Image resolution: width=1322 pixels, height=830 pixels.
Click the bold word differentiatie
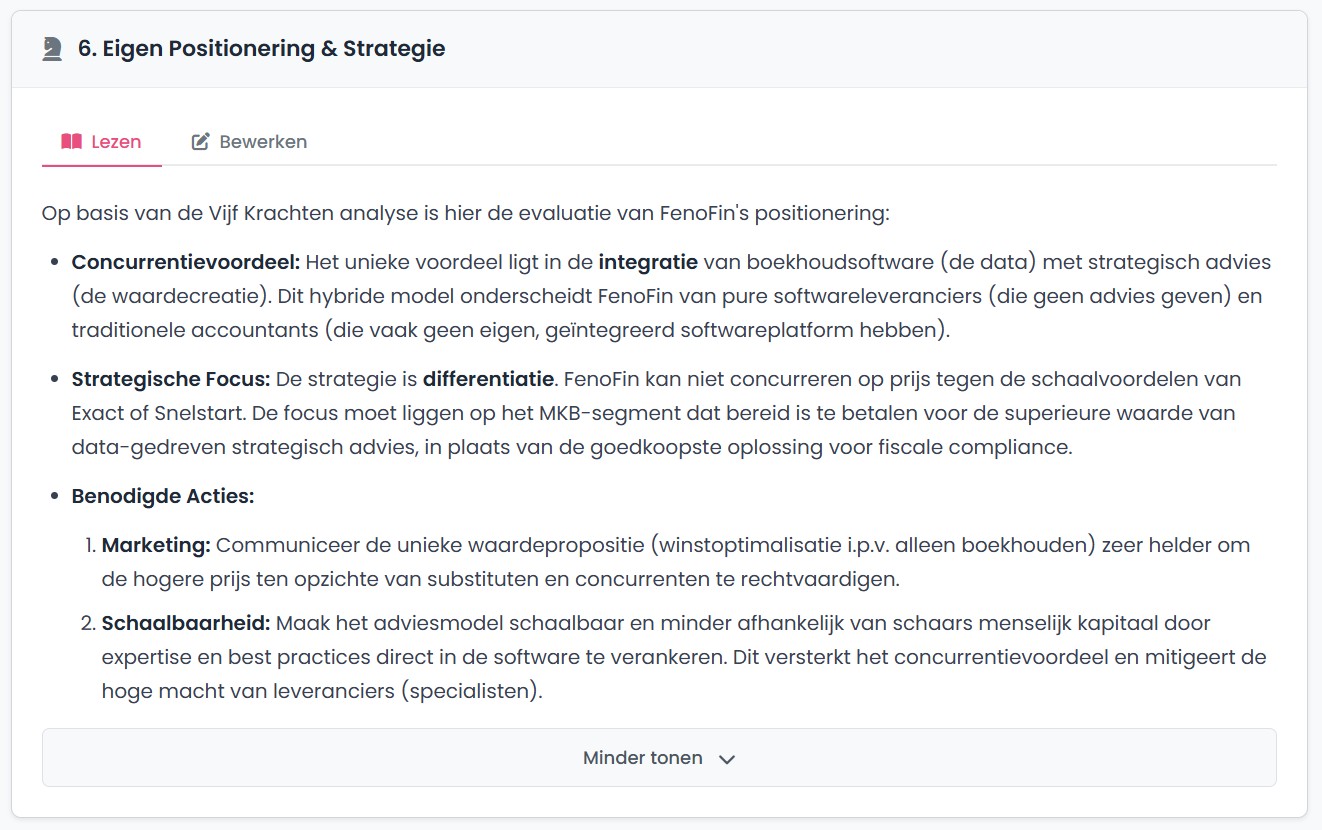pyautogui.click(x=485, y=379)
